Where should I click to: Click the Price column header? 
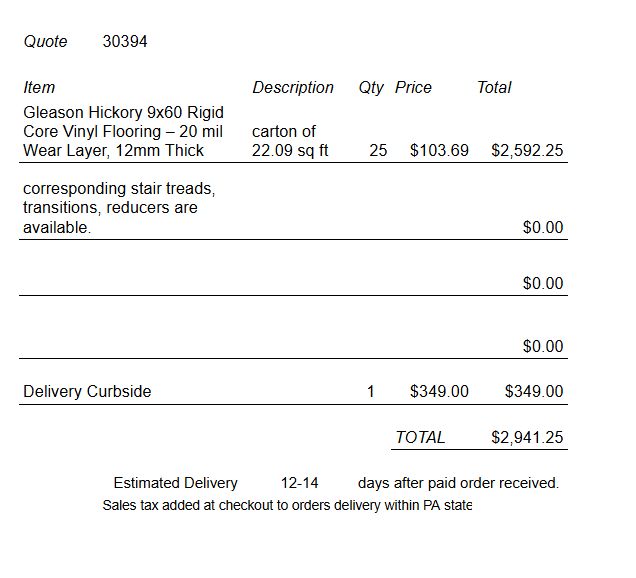(x=413, y=88)
